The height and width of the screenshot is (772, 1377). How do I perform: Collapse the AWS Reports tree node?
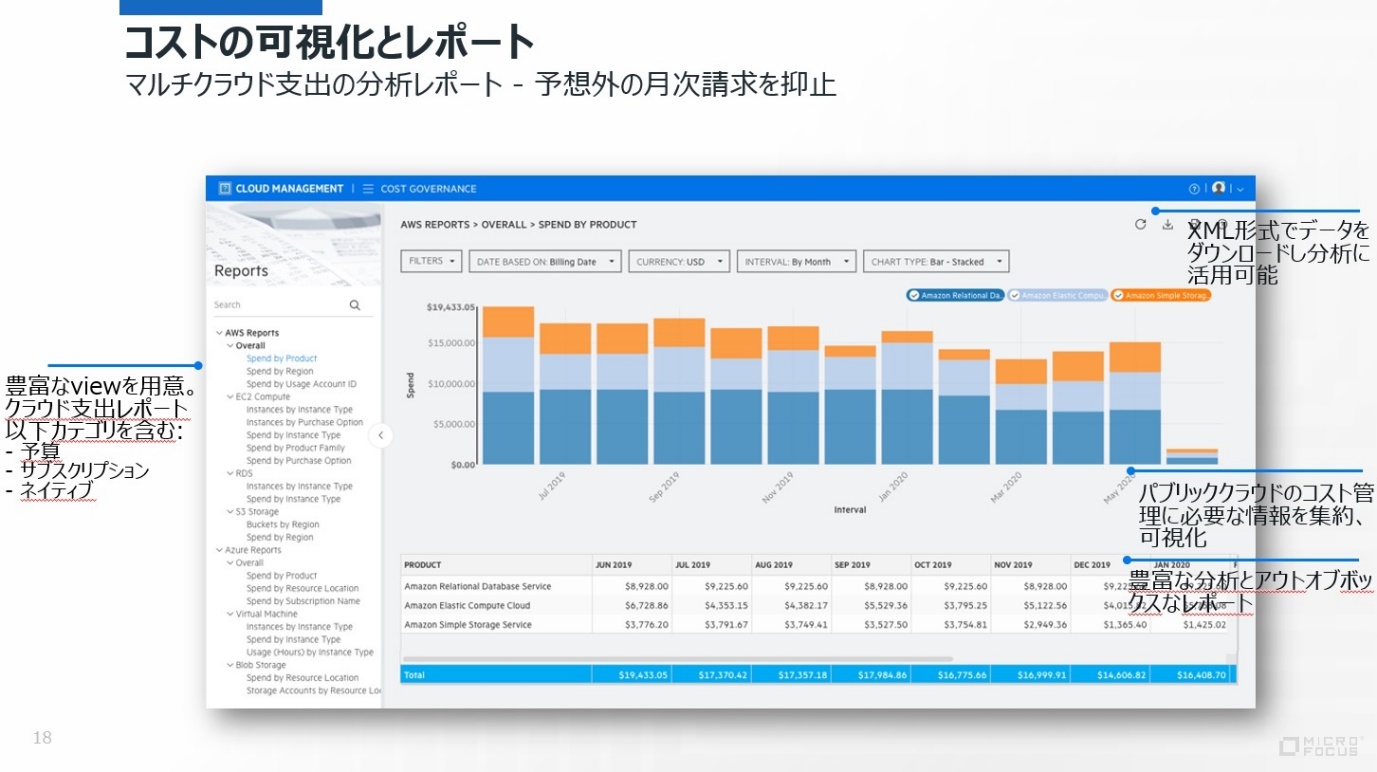coord(219,333)
